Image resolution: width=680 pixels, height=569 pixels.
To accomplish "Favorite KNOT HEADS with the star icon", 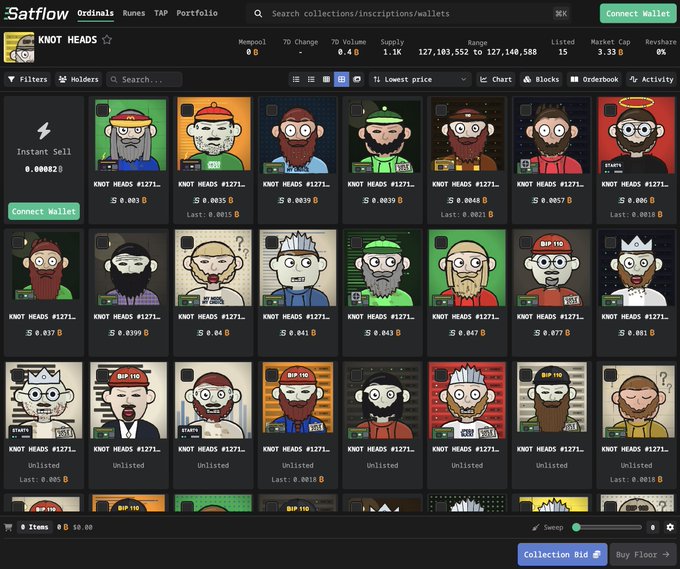I will 107,40.
